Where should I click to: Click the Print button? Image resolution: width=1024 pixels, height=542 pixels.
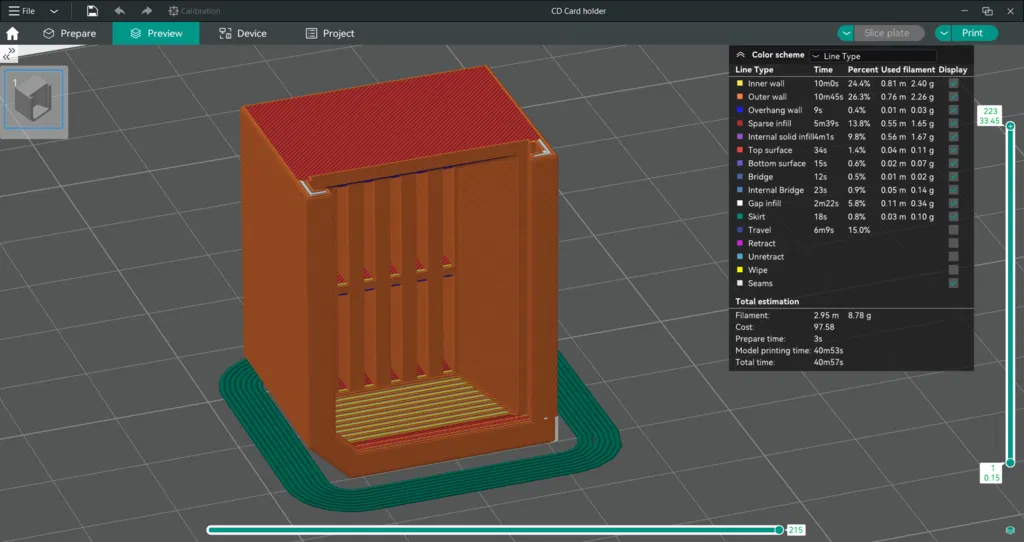click(x=972, y=33)
